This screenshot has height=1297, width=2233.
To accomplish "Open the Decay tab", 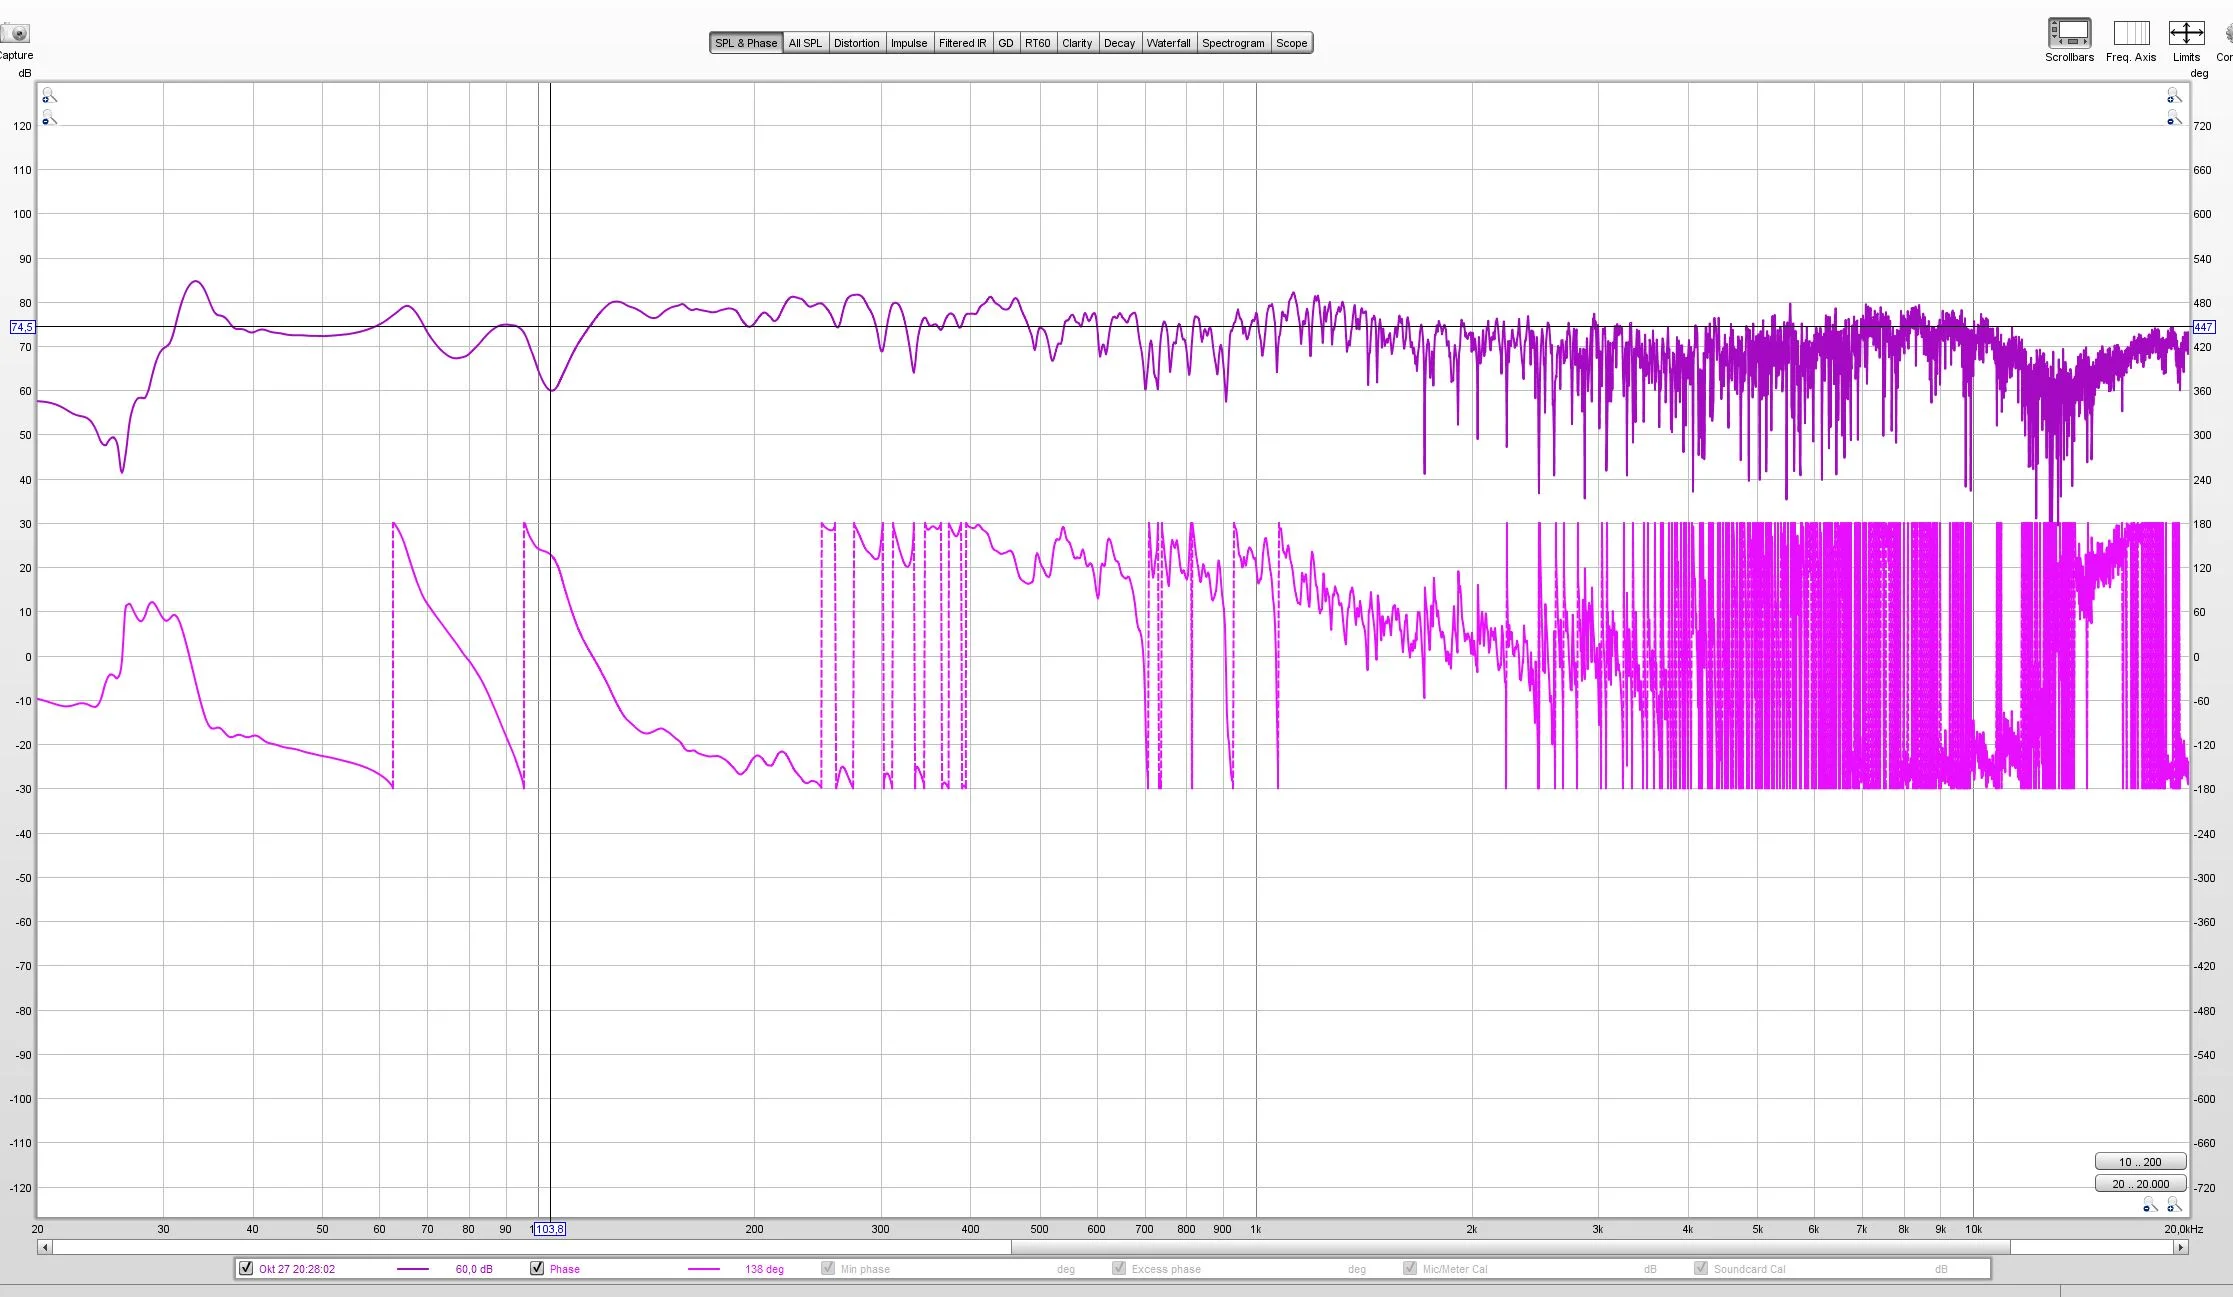I will (1119, 43).
